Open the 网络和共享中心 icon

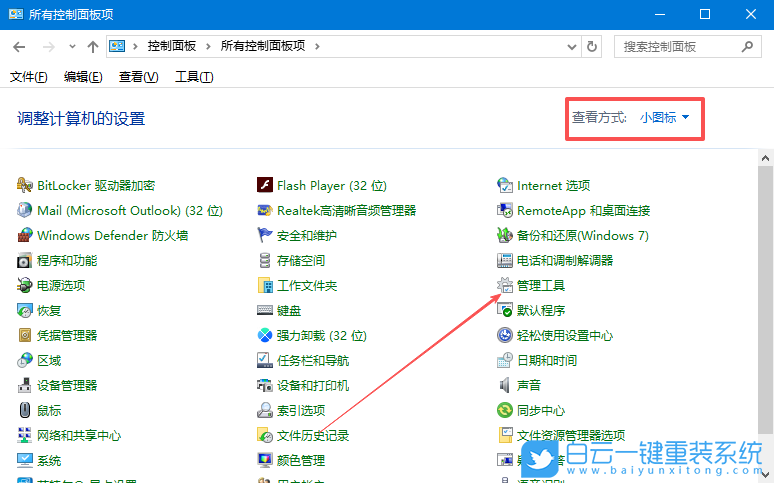tap(25, 435)
